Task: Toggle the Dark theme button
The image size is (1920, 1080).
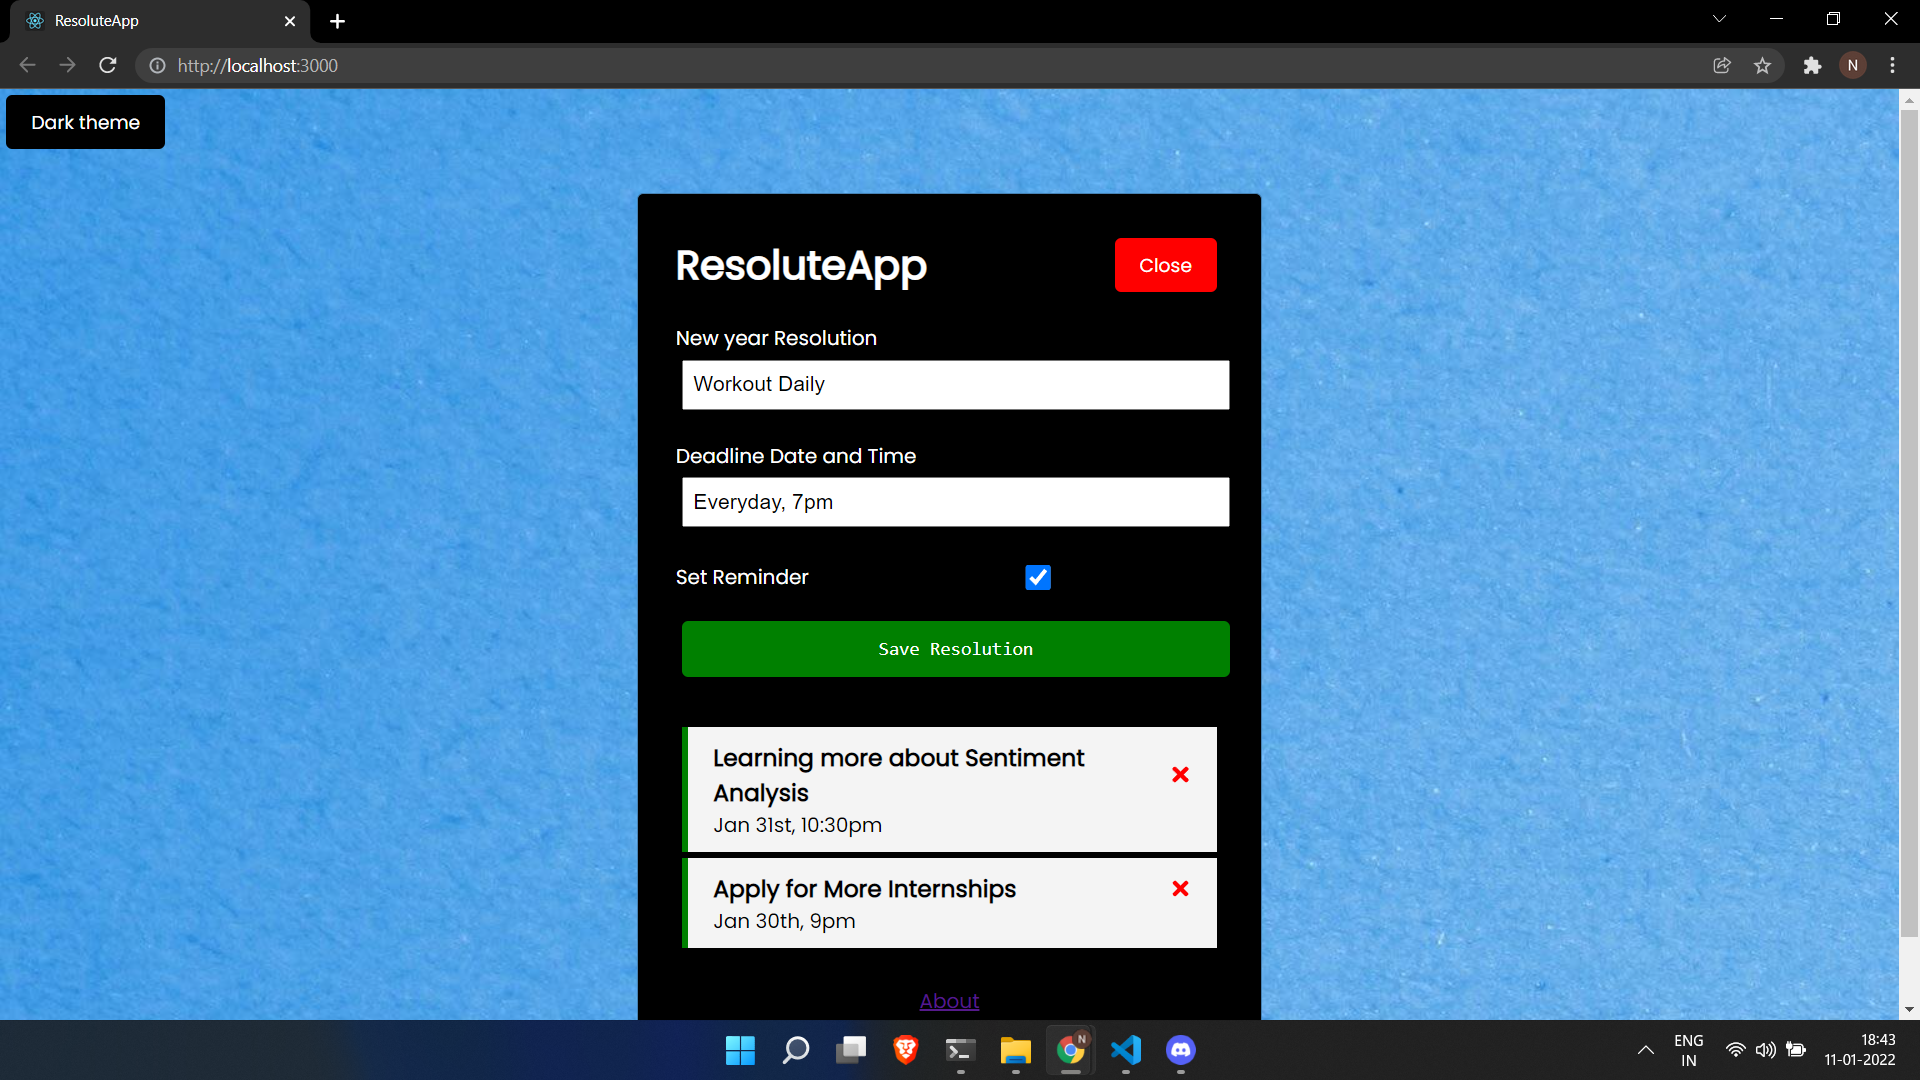Action: [x=86, y=122]
